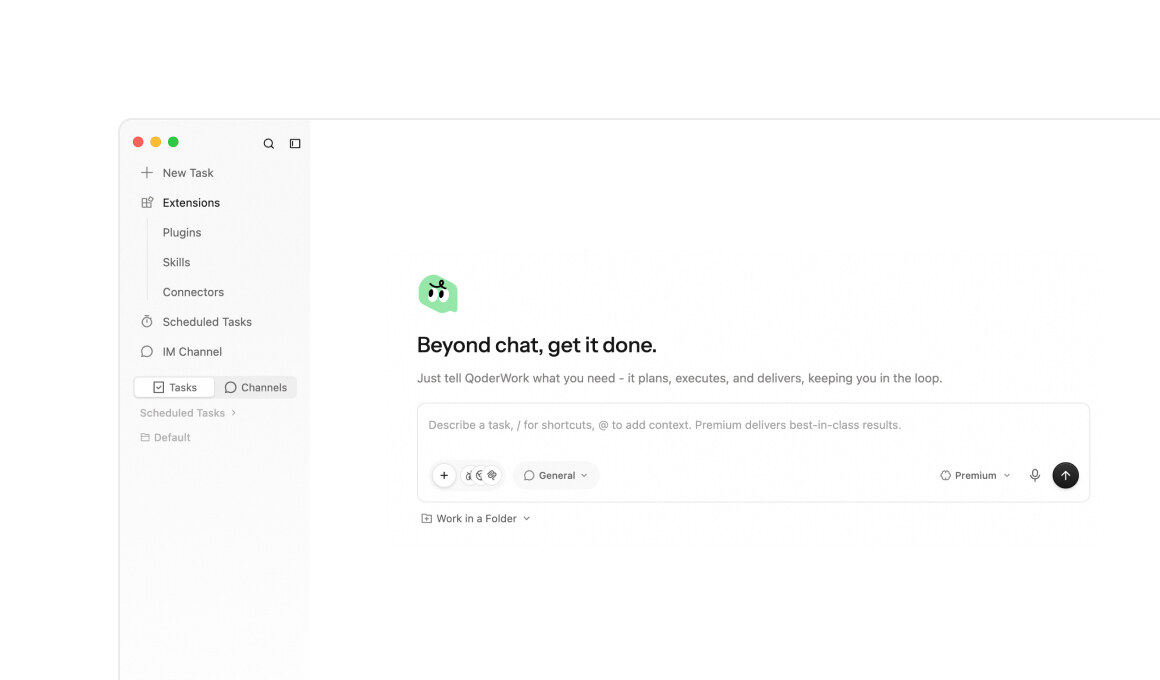Click into the Describe a task input field
This screenshot has width=1160, height=680.
[x=753, y=429]
